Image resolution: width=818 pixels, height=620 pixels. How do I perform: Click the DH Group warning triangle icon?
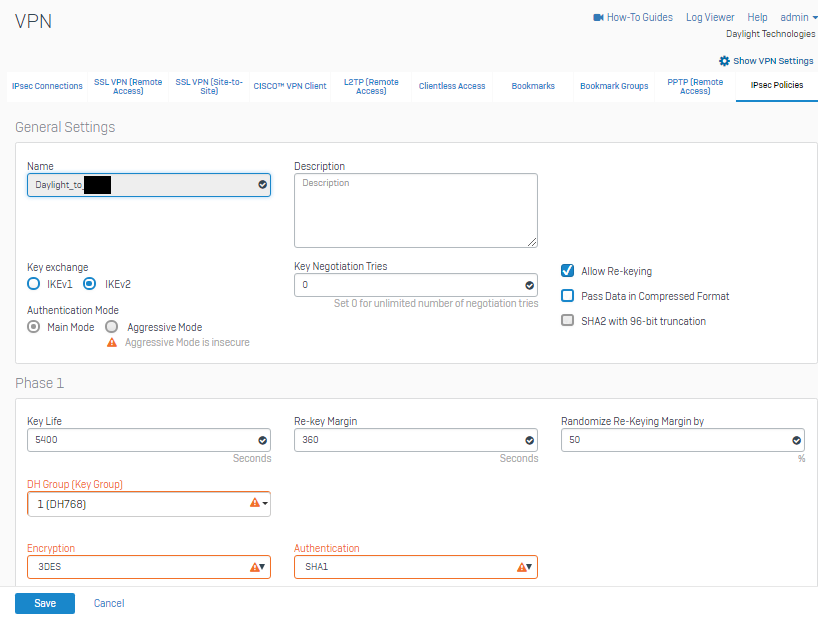pyautogui.click(x=255, y=503)
